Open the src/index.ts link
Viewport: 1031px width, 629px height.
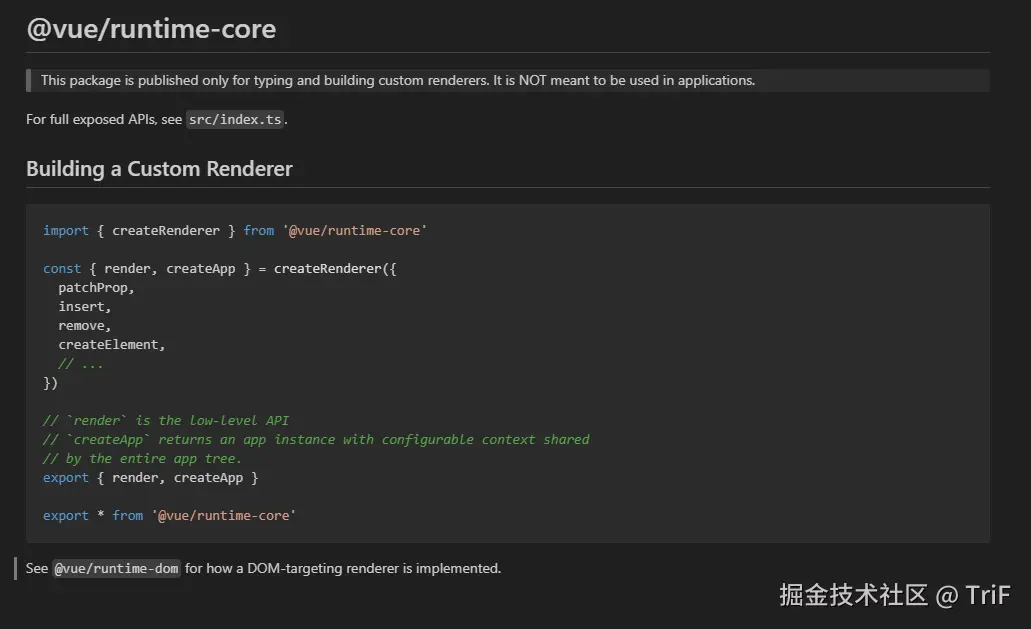point(235,120)
